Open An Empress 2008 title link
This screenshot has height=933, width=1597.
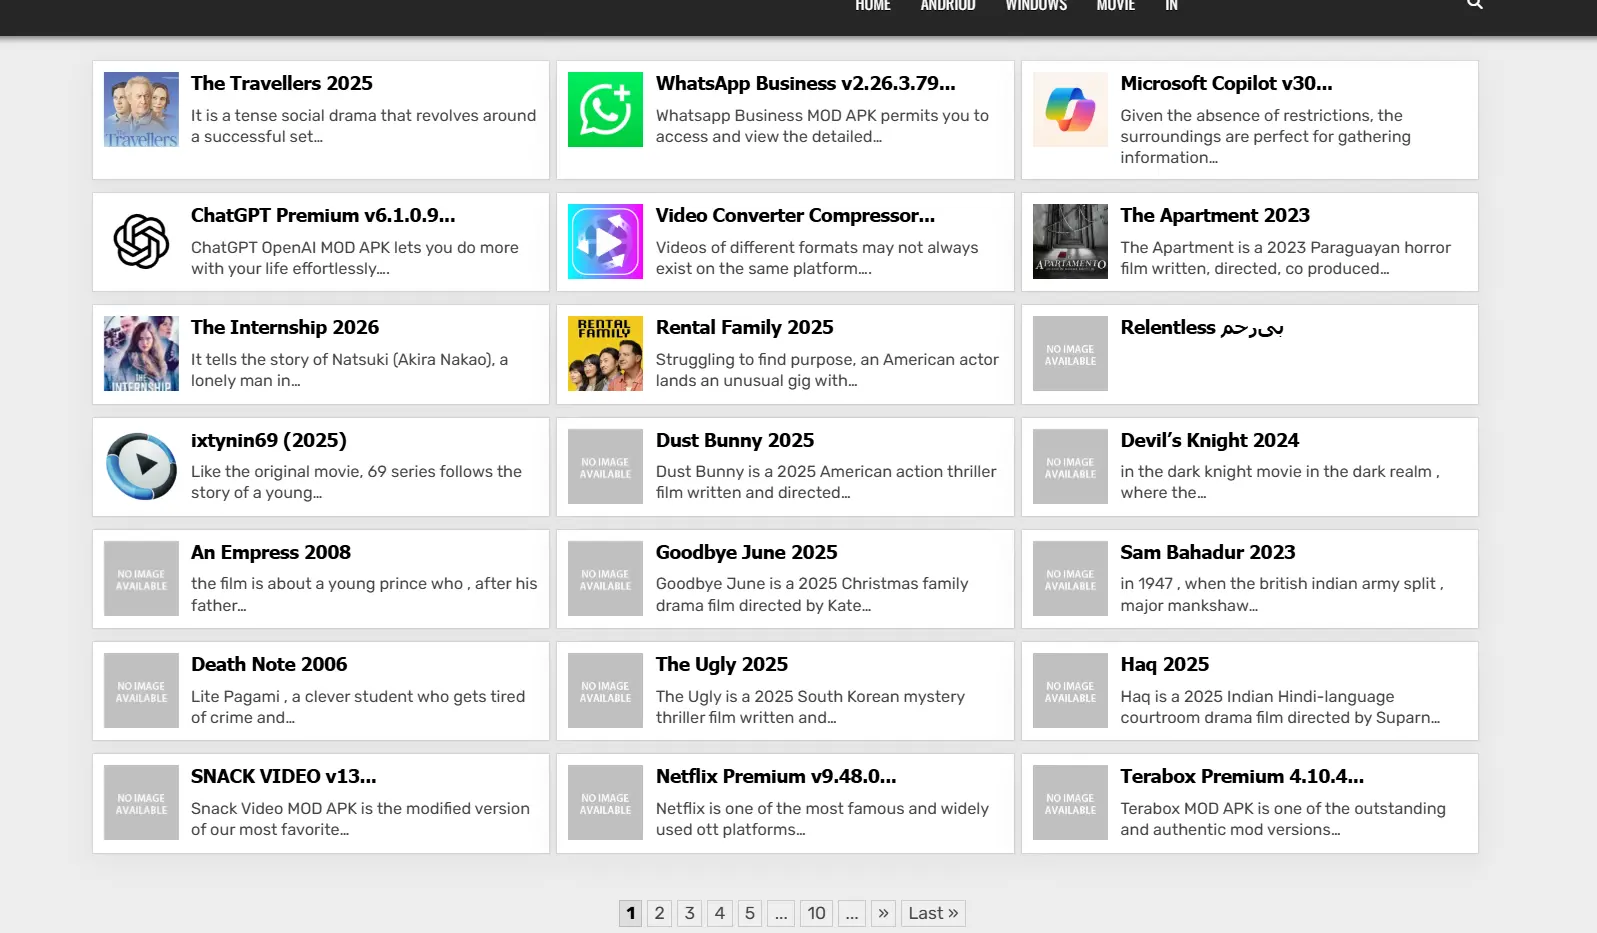pos(271,552)
